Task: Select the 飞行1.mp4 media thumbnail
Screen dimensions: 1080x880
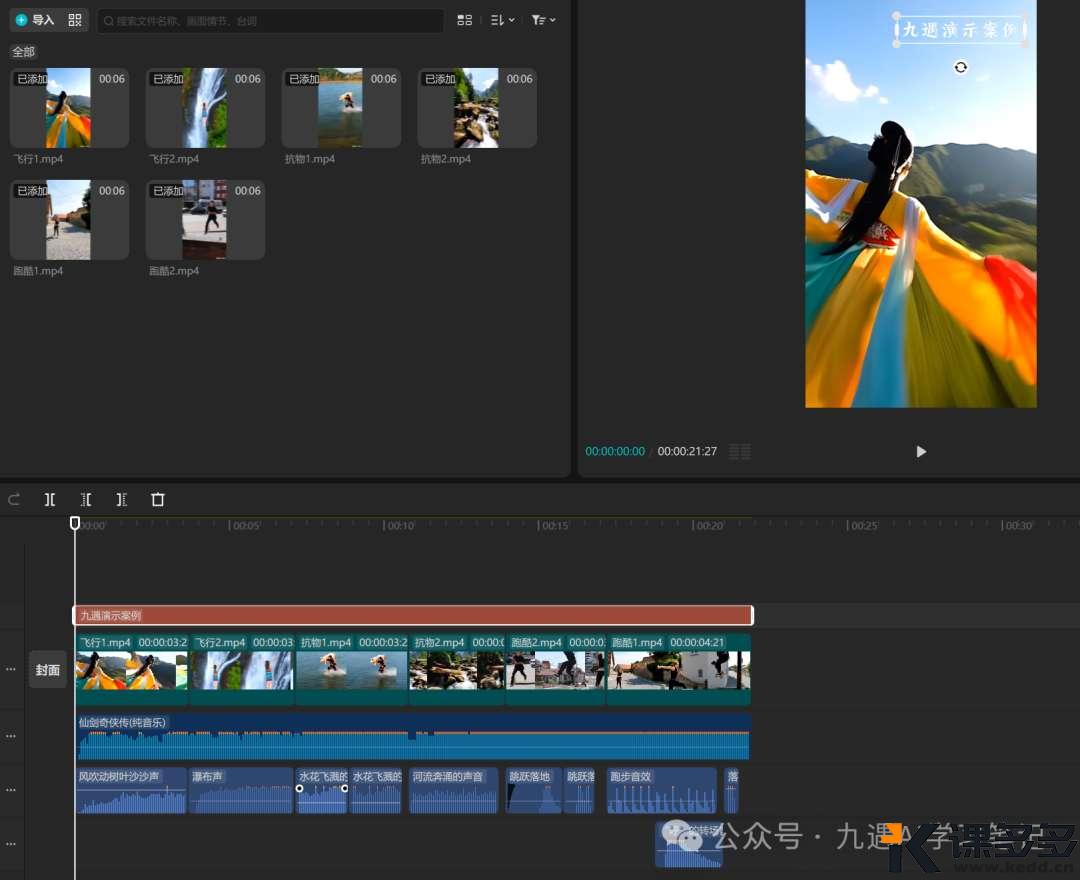Action: (69, 107)
